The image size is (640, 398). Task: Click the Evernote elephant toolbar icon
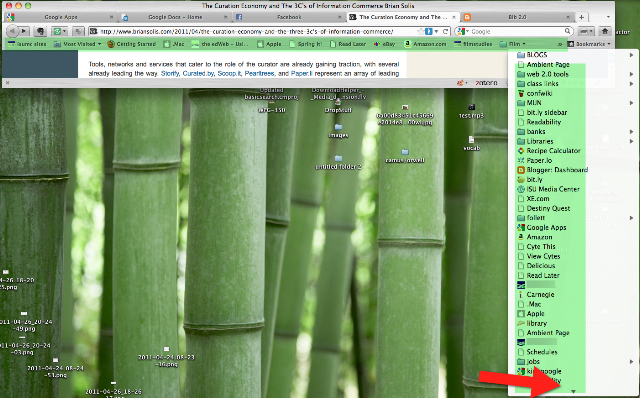tap(40, 31)
